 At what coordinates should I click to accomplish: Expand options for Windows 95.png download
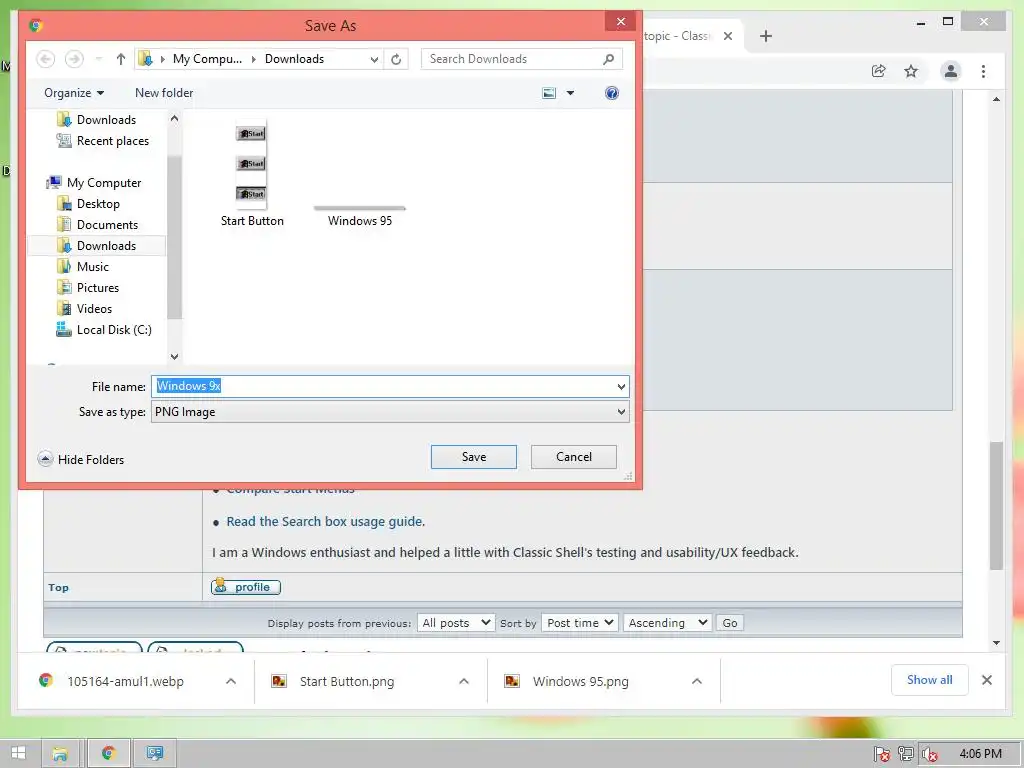click(697, 681)
